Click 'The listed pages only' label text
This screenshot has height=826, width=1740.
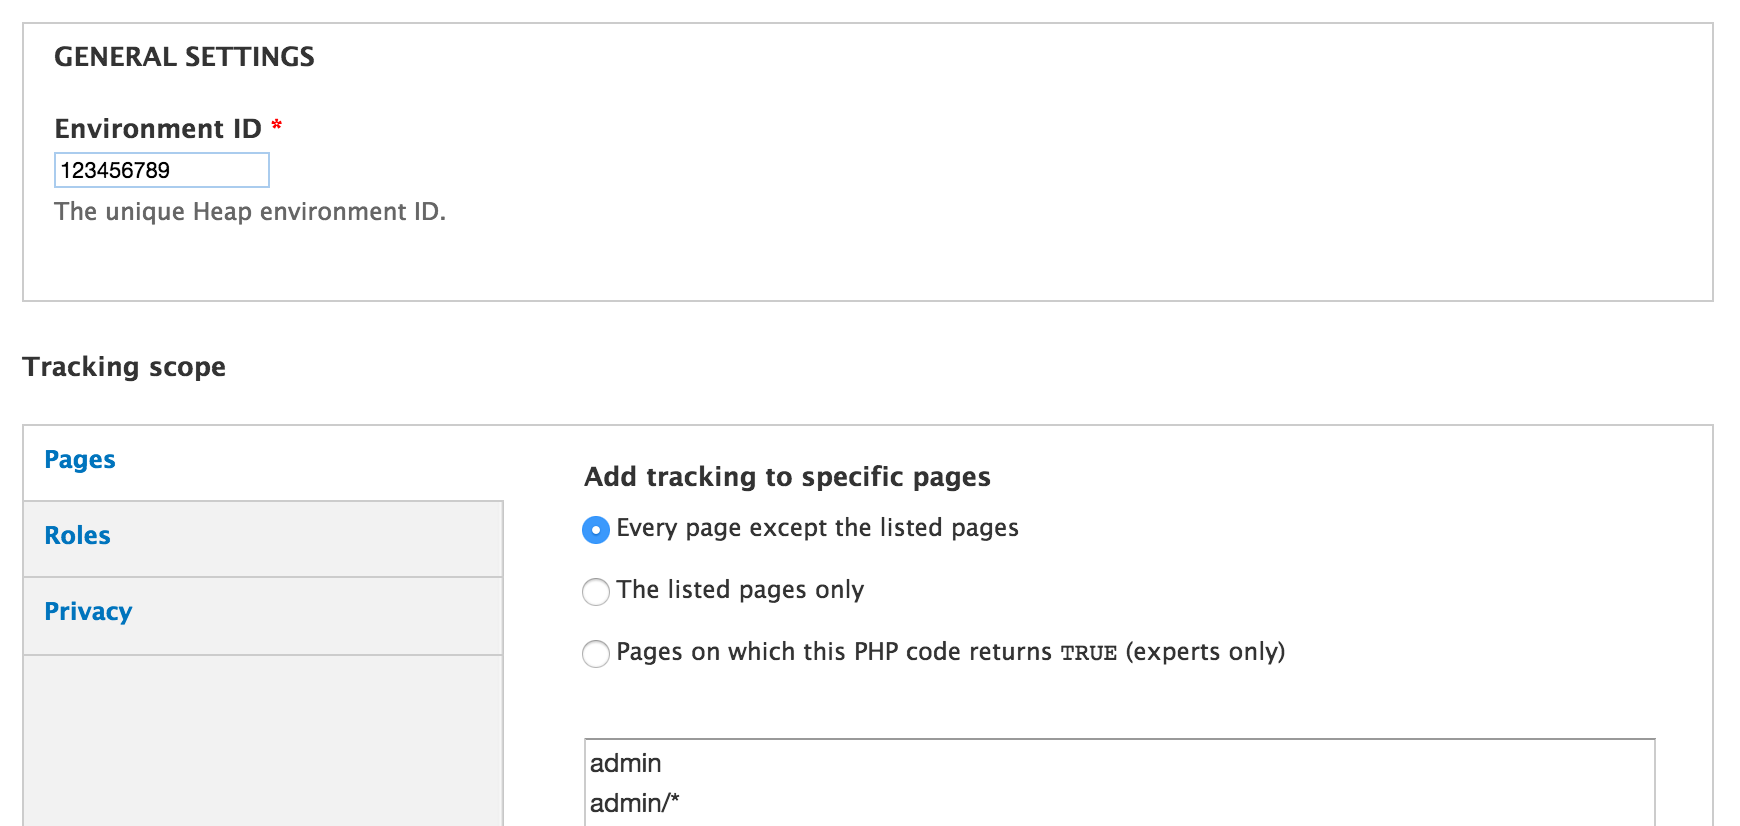740,590
